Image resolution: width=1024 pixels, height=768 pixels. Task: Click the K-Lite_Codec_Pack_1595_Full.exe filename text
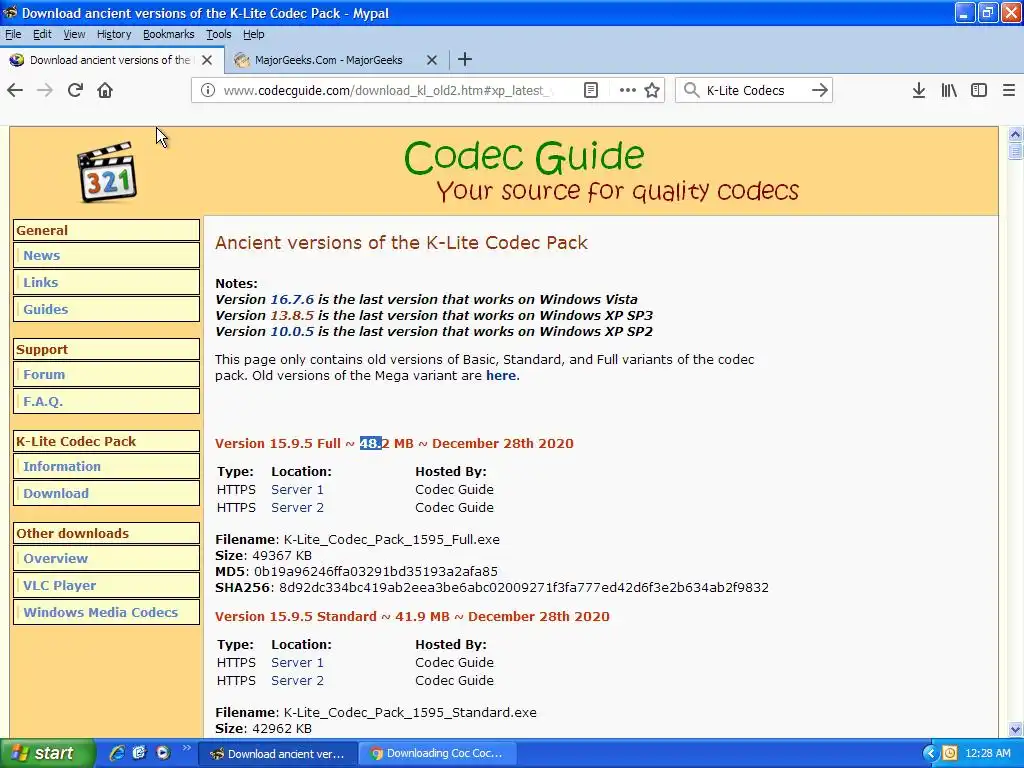[391, 539]
